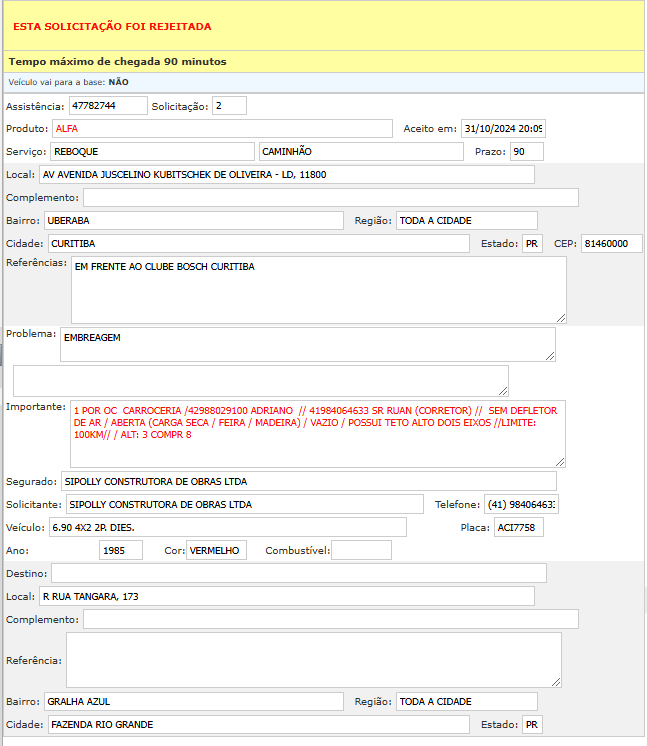This screenshot has height=746, width=647.
Task: Select the CAMINHÃO service type field
Action: click(x=361, y=152)
